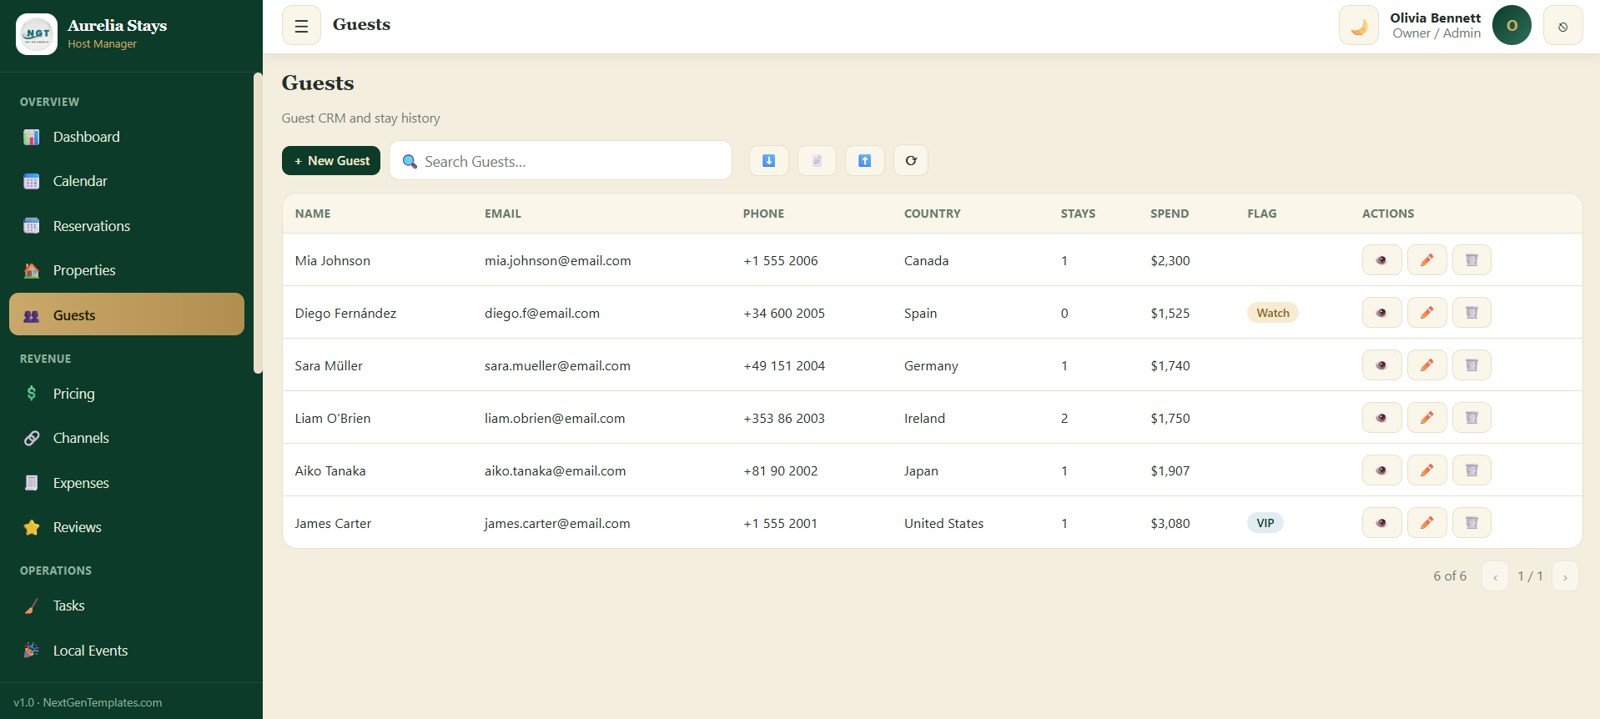Screen dimensions: 1600x719
Task: Delete Sara Müller's guest entry
Action: pos(1472,365)
